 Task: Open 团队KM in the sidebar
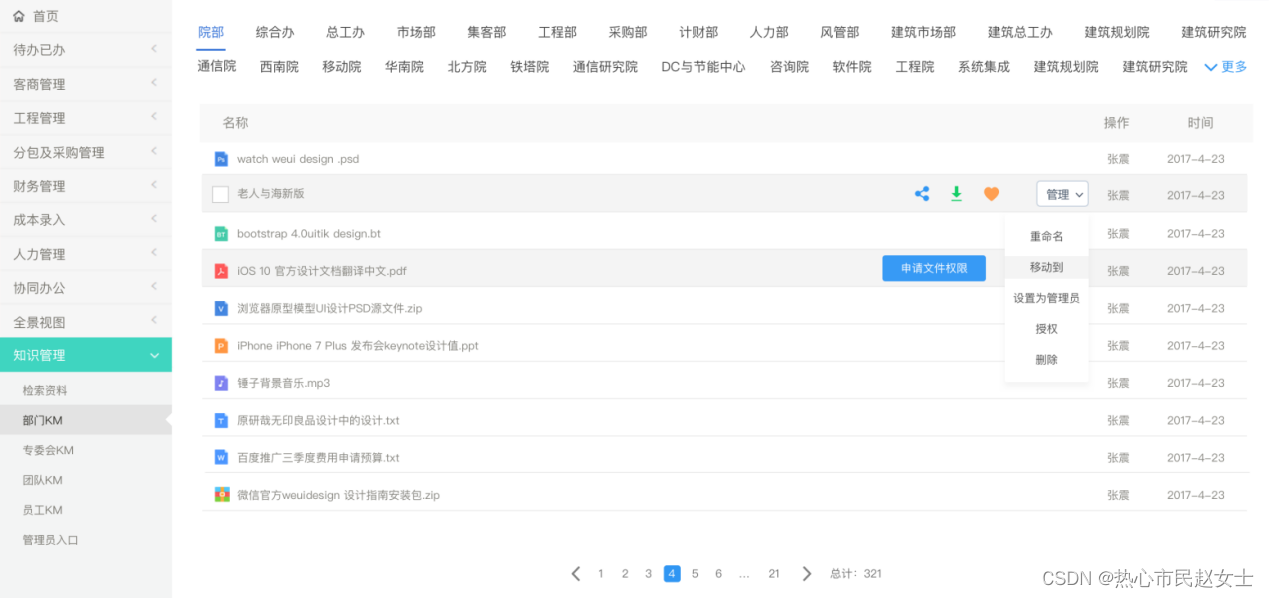click(x=42, y=480)
